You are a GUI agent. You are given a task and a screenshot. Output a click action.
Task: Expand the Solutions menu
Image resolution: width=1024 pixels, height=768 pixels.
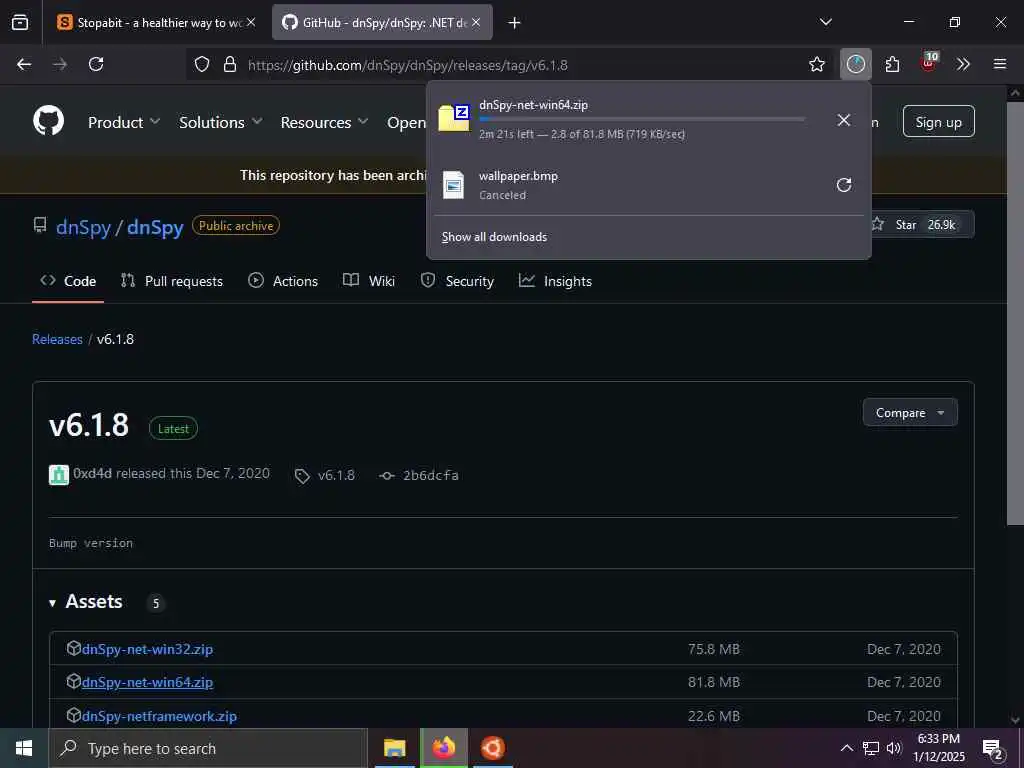click(x=221, y=122)
